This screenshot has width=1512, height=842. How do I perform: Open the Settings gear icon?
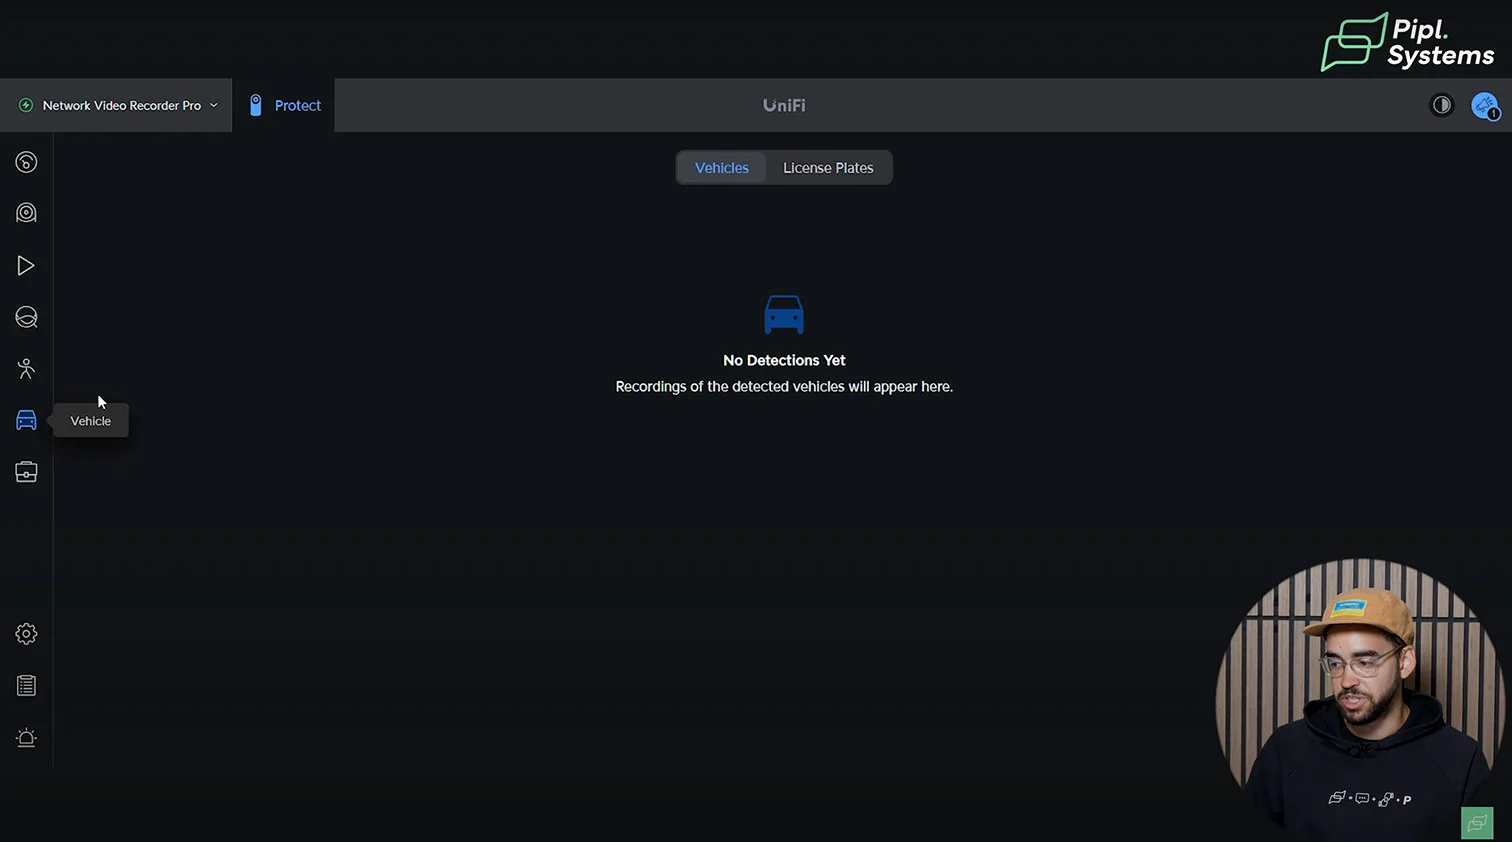click(26, 634)
